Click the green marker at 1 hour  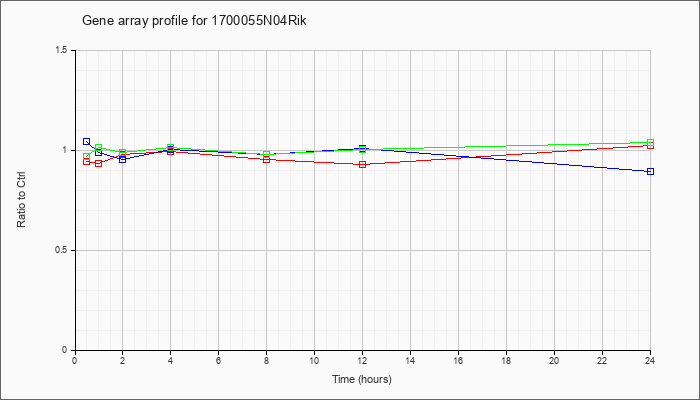tap(99, 147)
